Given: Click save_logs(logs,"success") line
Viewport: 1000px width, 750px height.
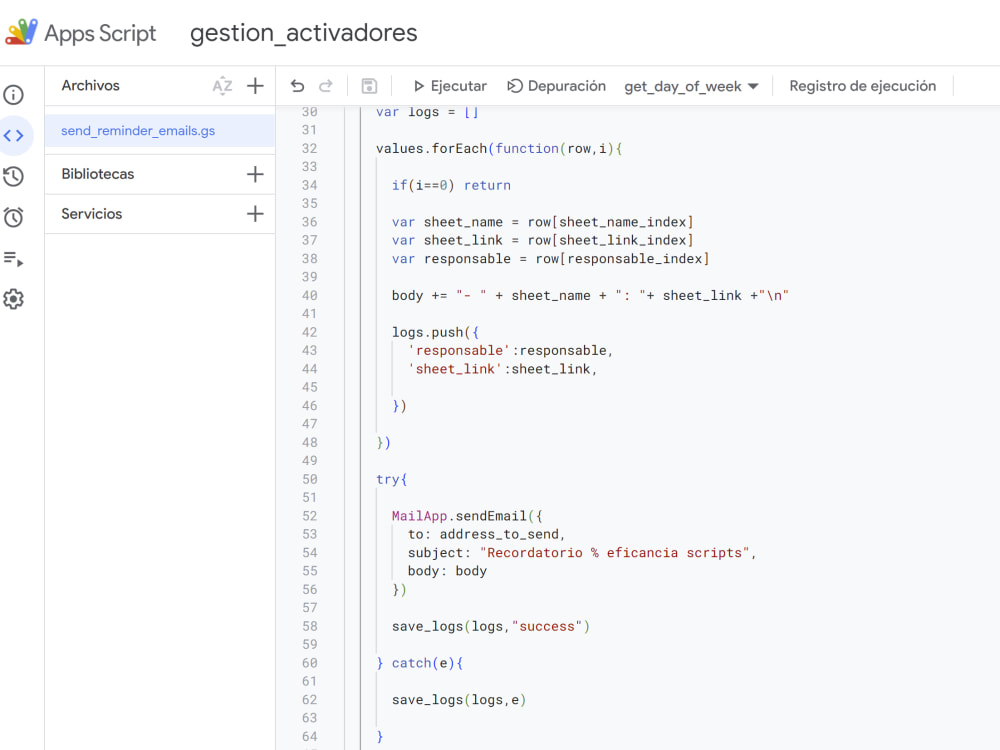Looking at the screenshot, I should click(x=490, y=627).
